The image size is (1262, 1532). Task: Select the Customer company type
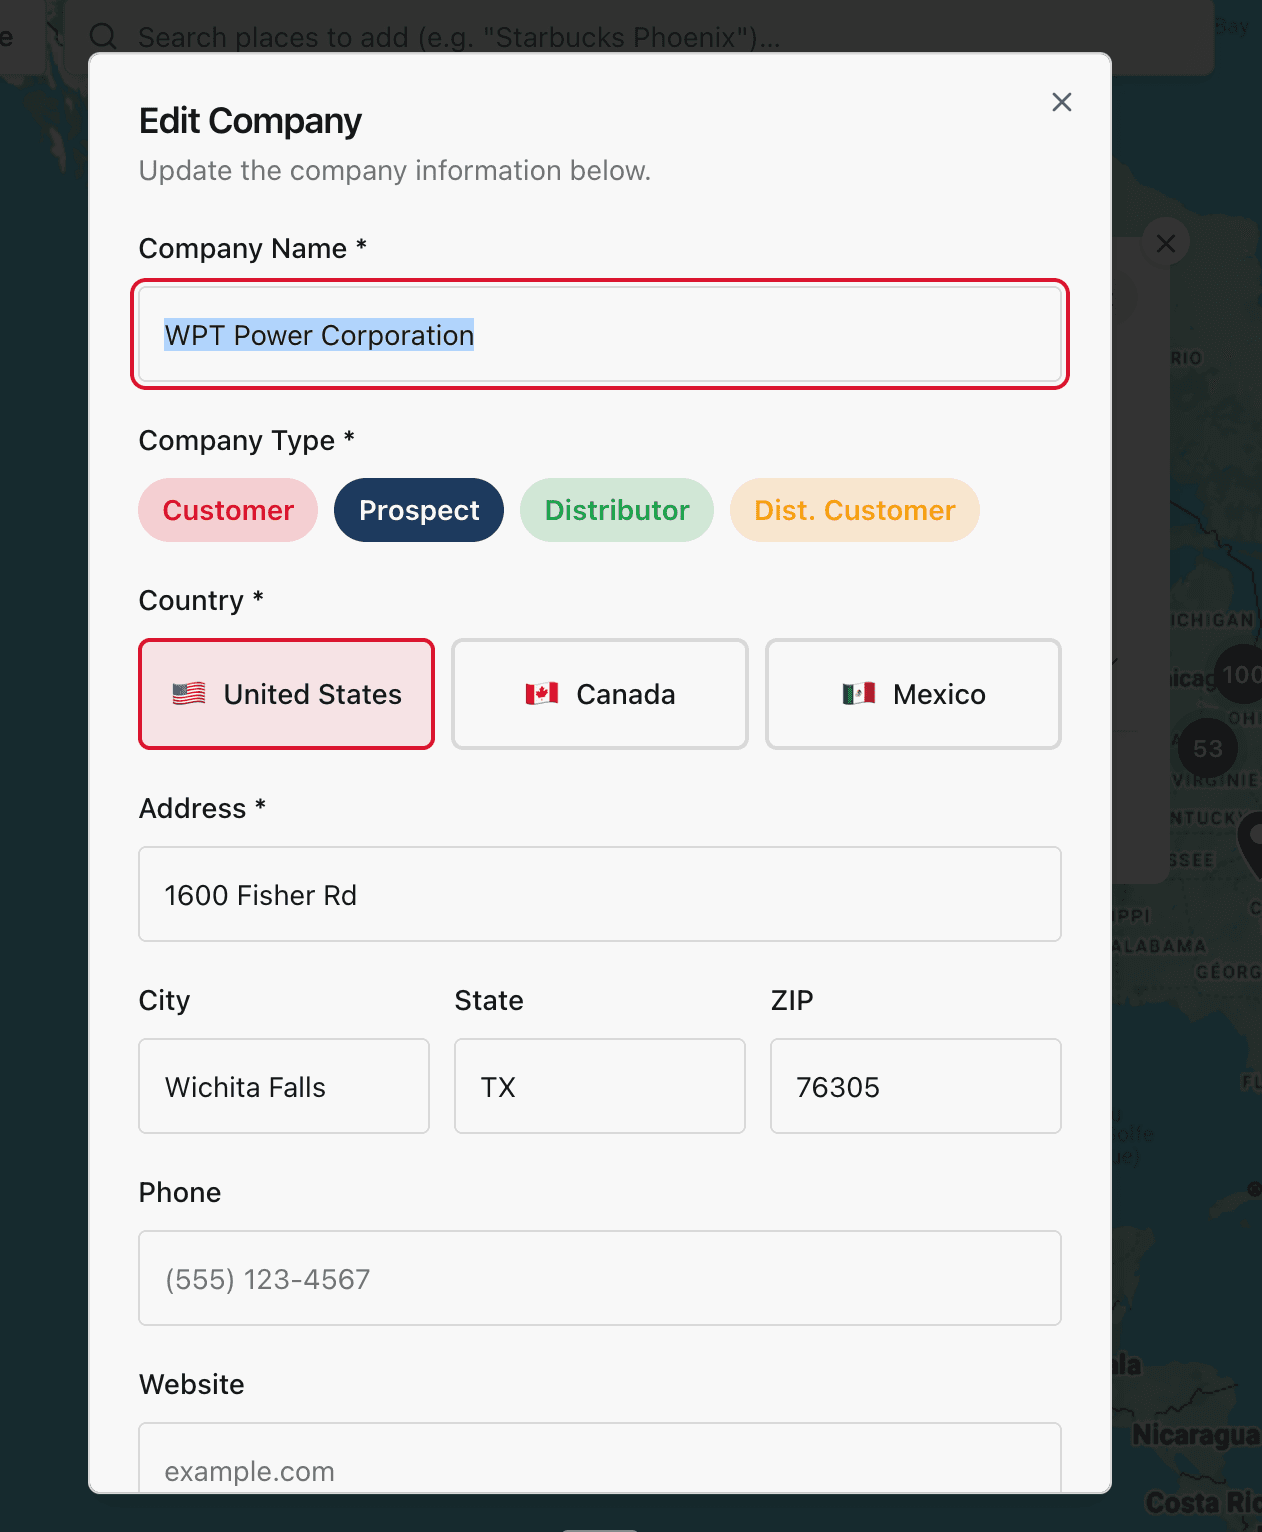[227, 510]
